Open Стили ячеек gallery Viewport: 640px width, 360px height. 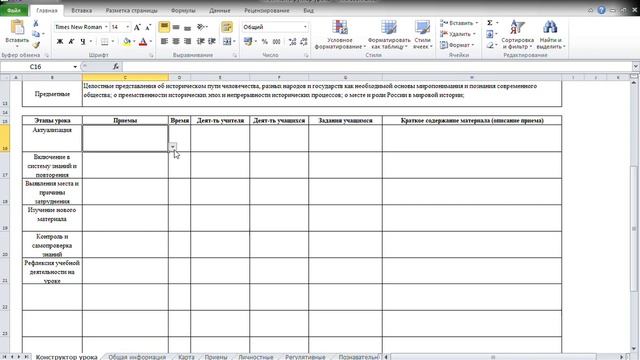click(422, 35)
